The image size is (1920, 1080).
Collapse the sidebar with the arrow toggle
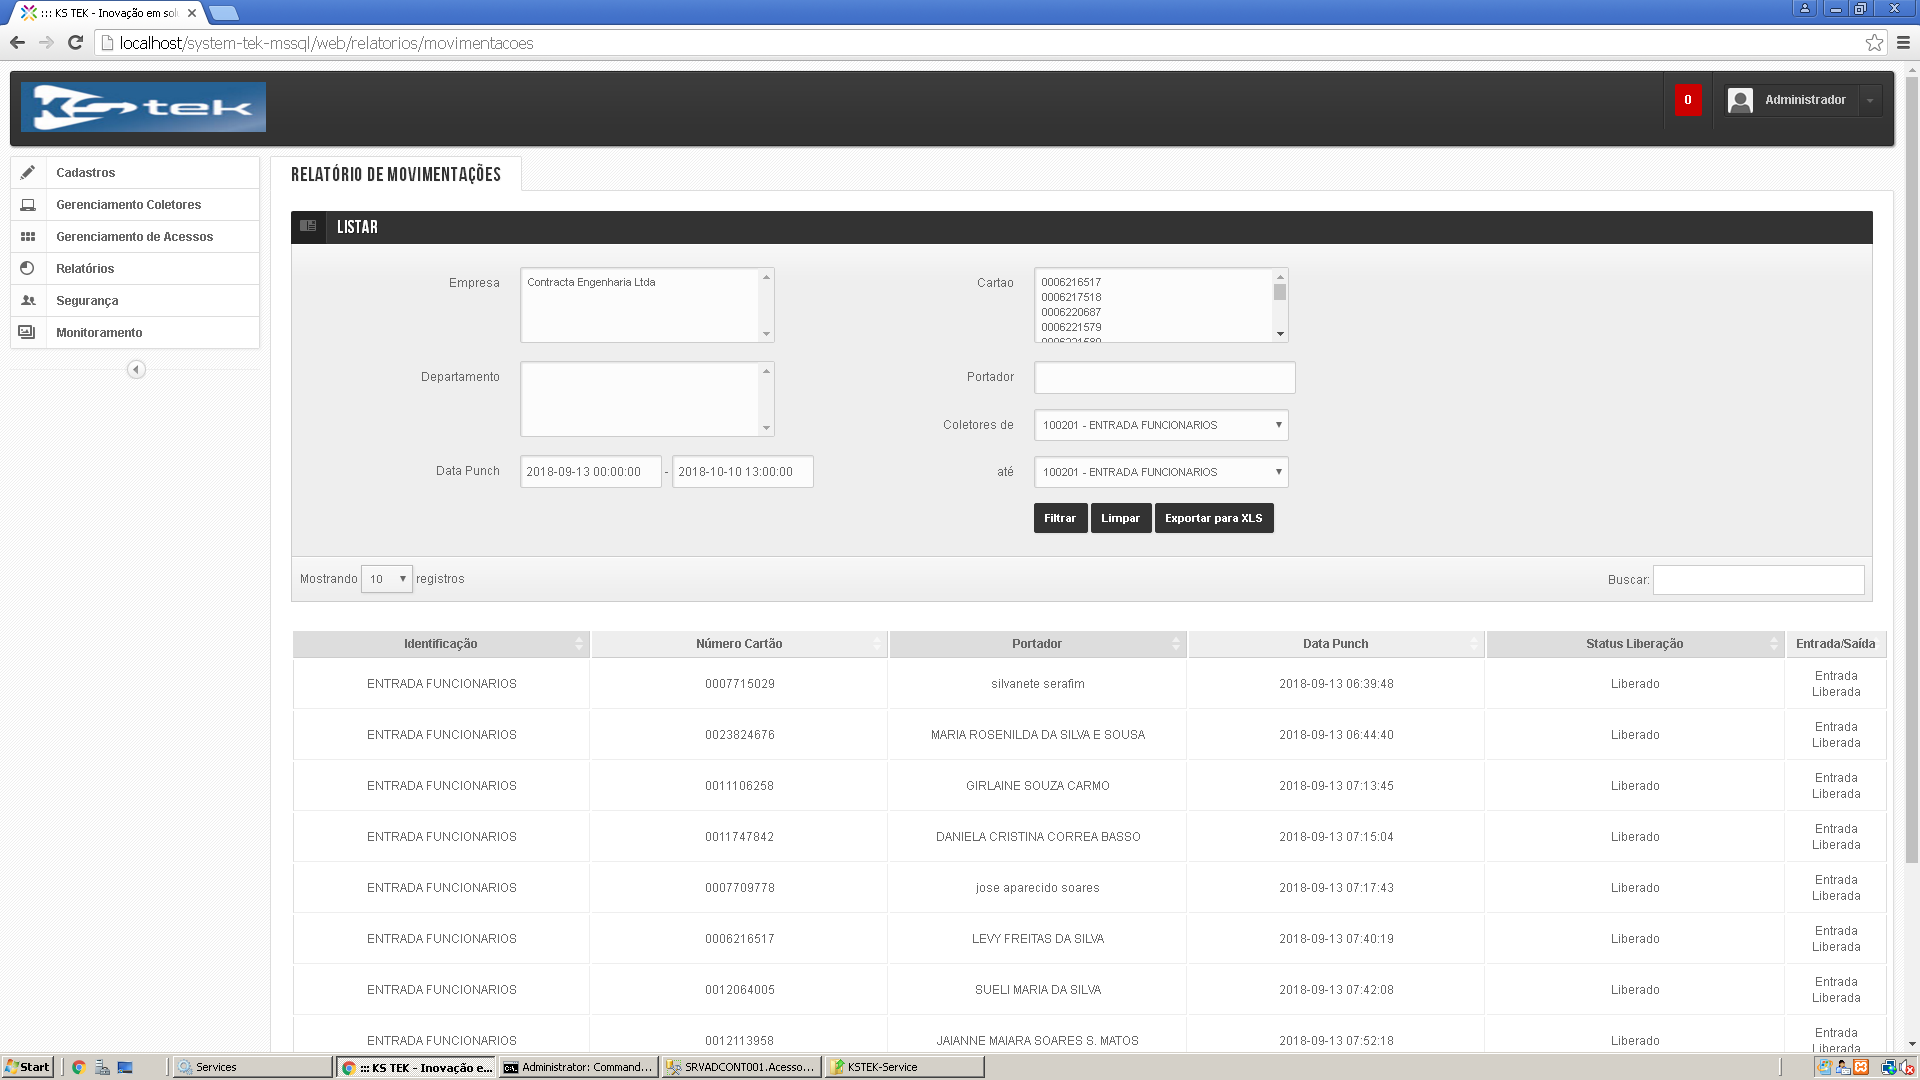pyautogui.click(x=136, y=370)
